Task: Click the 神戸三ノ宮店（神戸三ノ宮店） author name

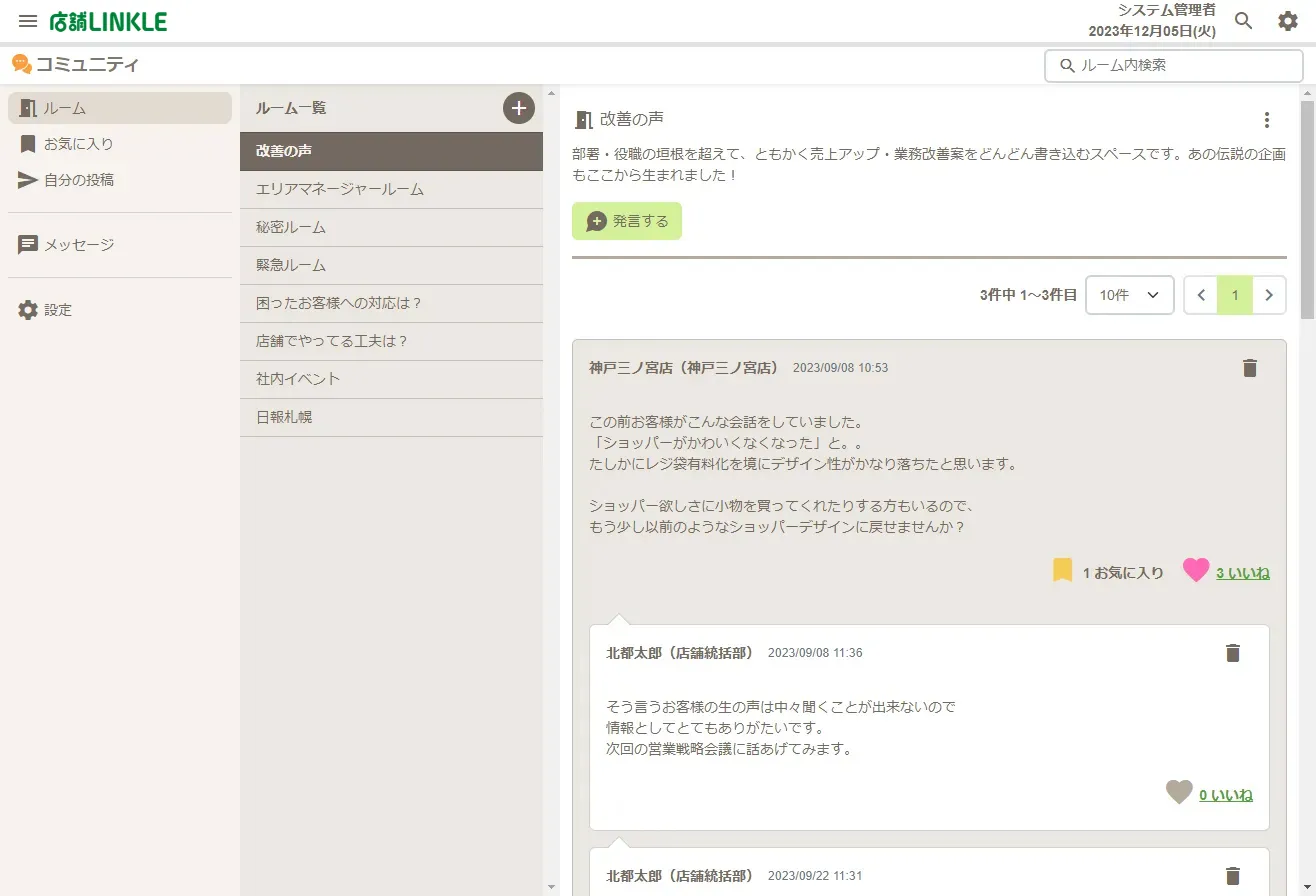Action: pos(684,368)
